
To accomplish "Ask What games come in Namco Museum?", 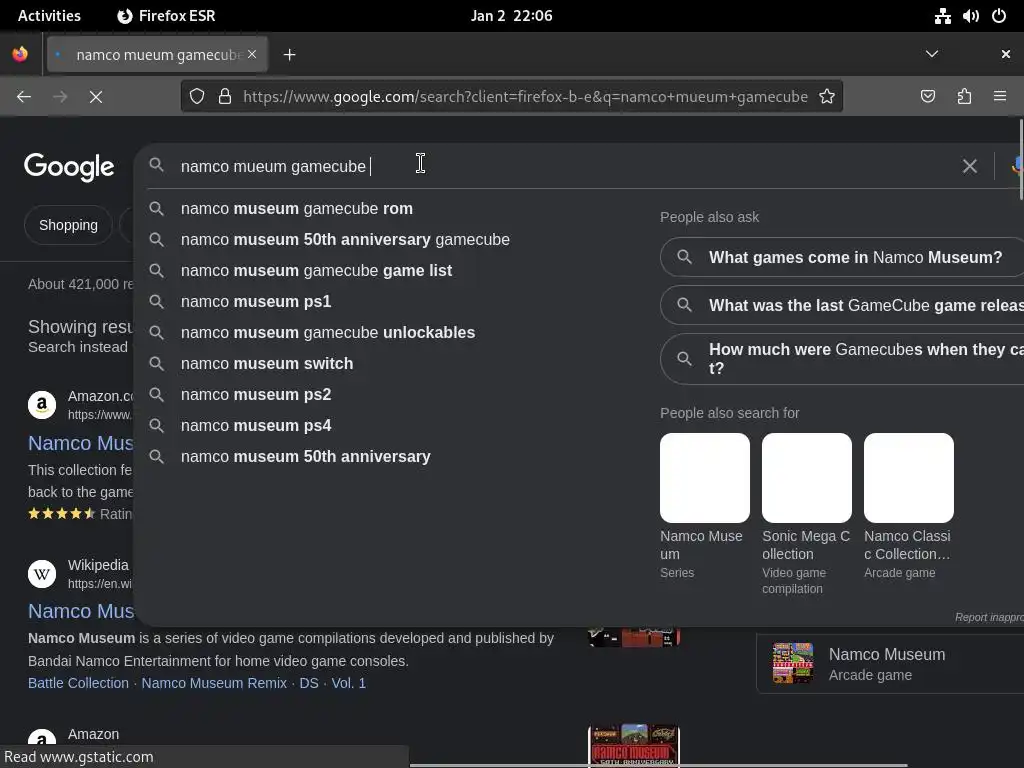I will click(842, 257).
